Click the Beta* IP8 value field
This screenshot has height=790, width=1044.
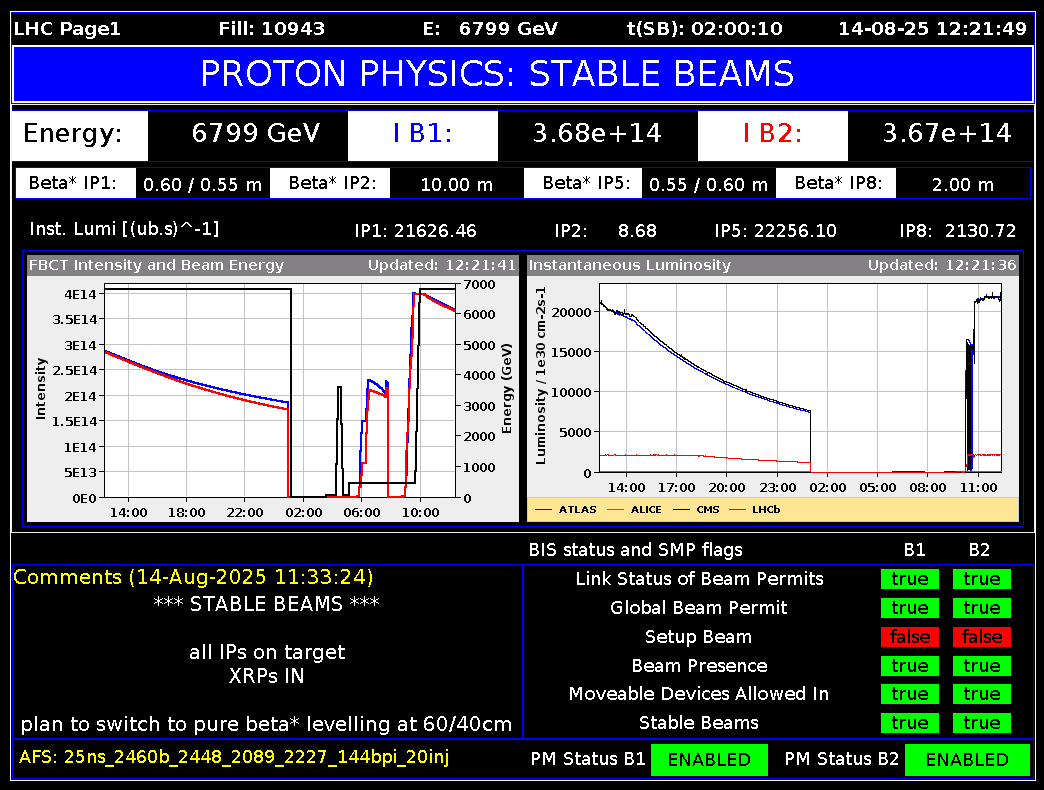(962, 184)
